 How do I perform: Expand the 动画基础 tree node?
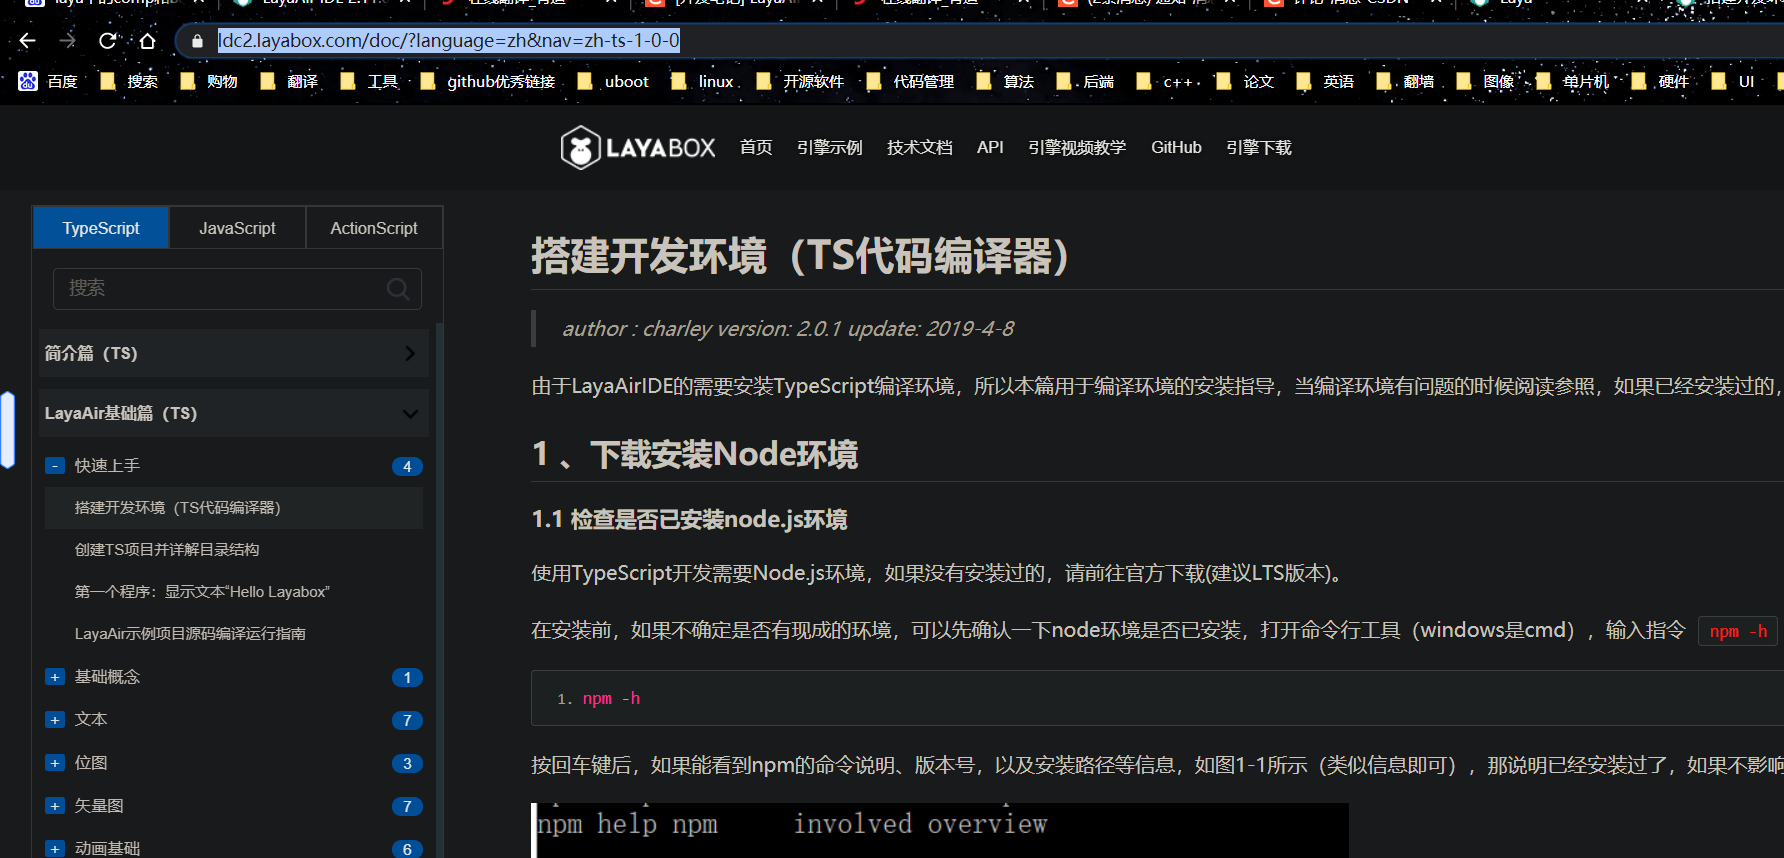coord(55,849)
